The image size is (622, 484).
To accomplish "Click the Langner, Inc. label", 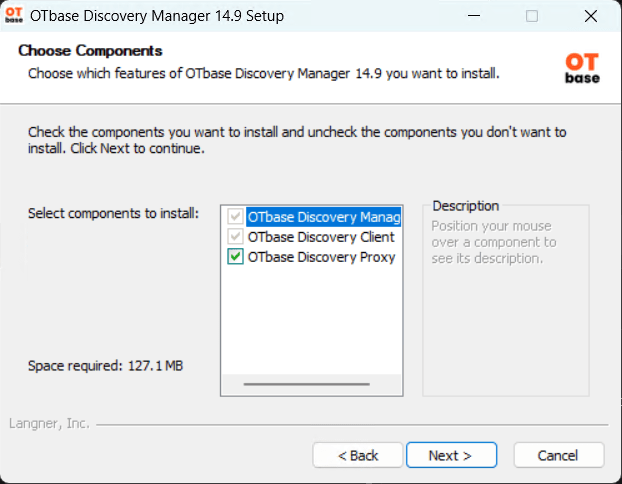I will (49, 424).
